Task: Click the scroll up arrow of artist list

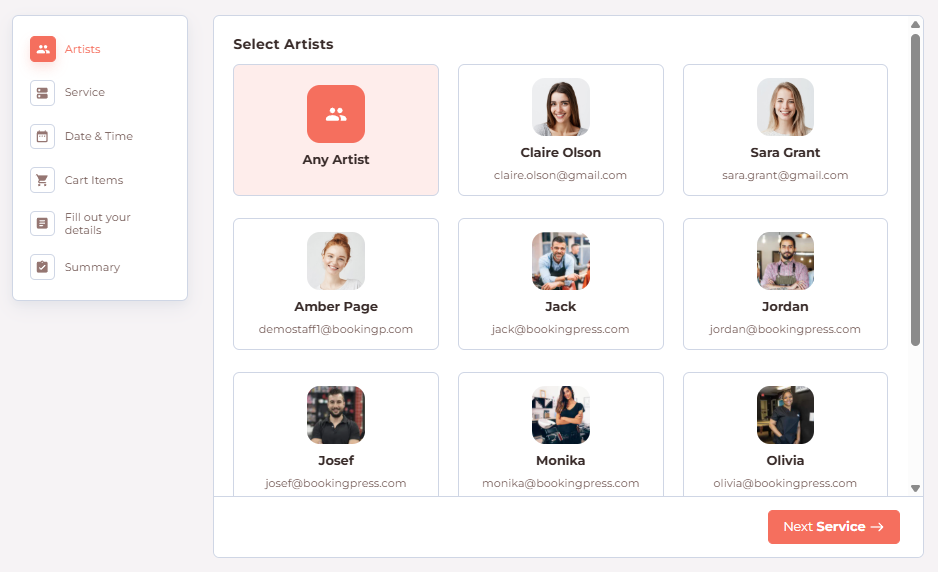Action: coord(915,25)
